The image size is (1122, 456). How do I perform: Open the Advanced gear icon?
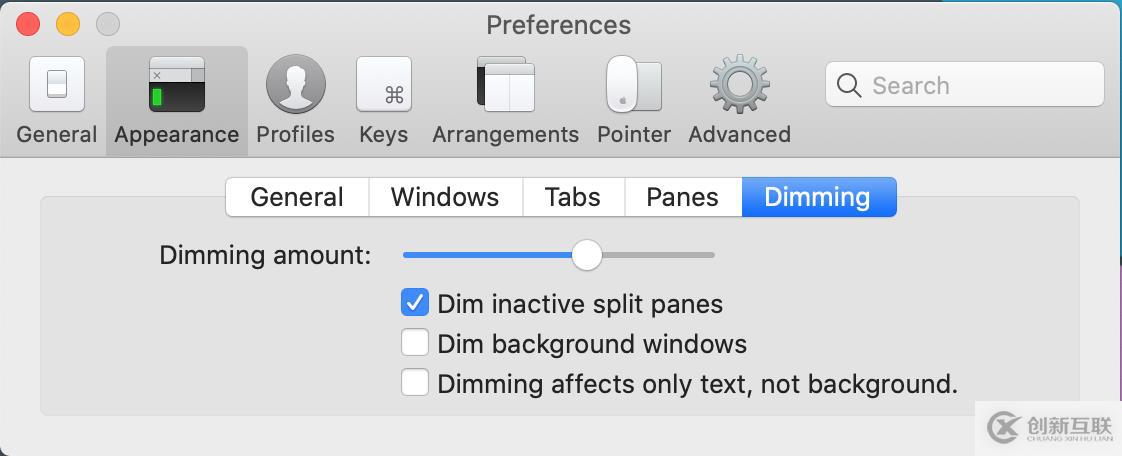point(739,85)
